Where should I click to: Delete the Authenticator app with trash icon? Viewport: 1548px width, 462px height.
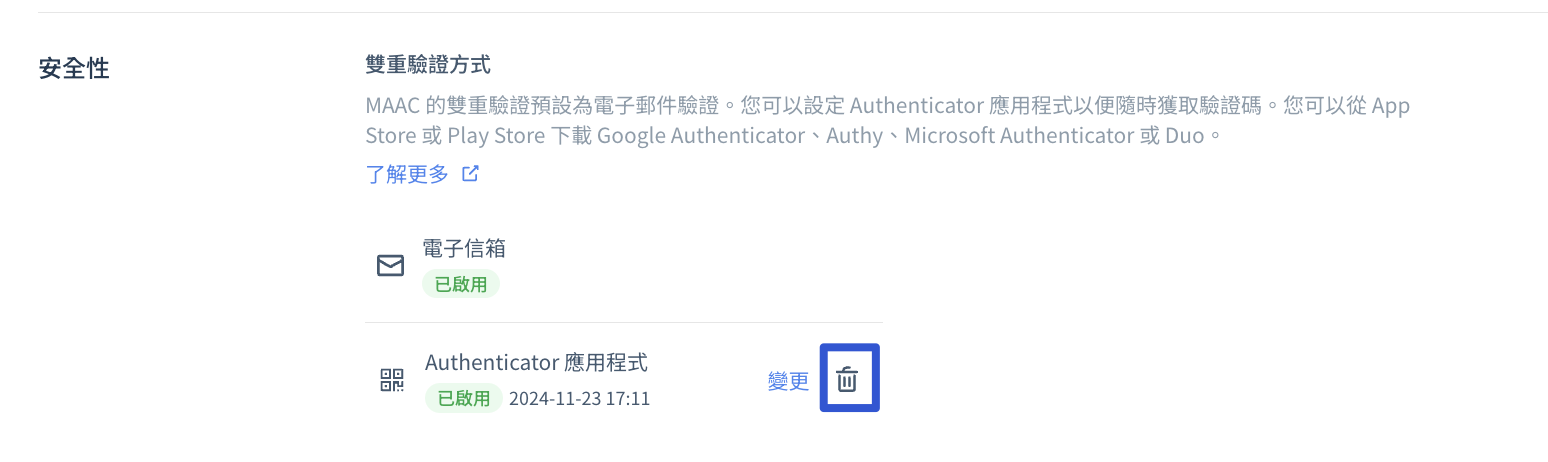point(848,379)
